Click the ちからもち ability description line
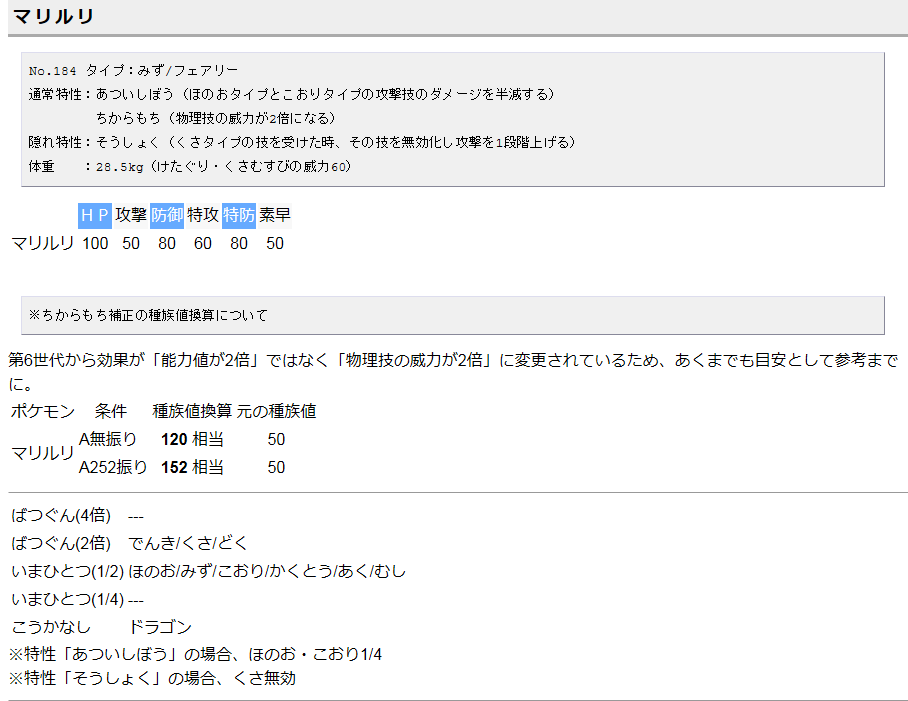Screen dimensions: 908x701 [215, 118]
